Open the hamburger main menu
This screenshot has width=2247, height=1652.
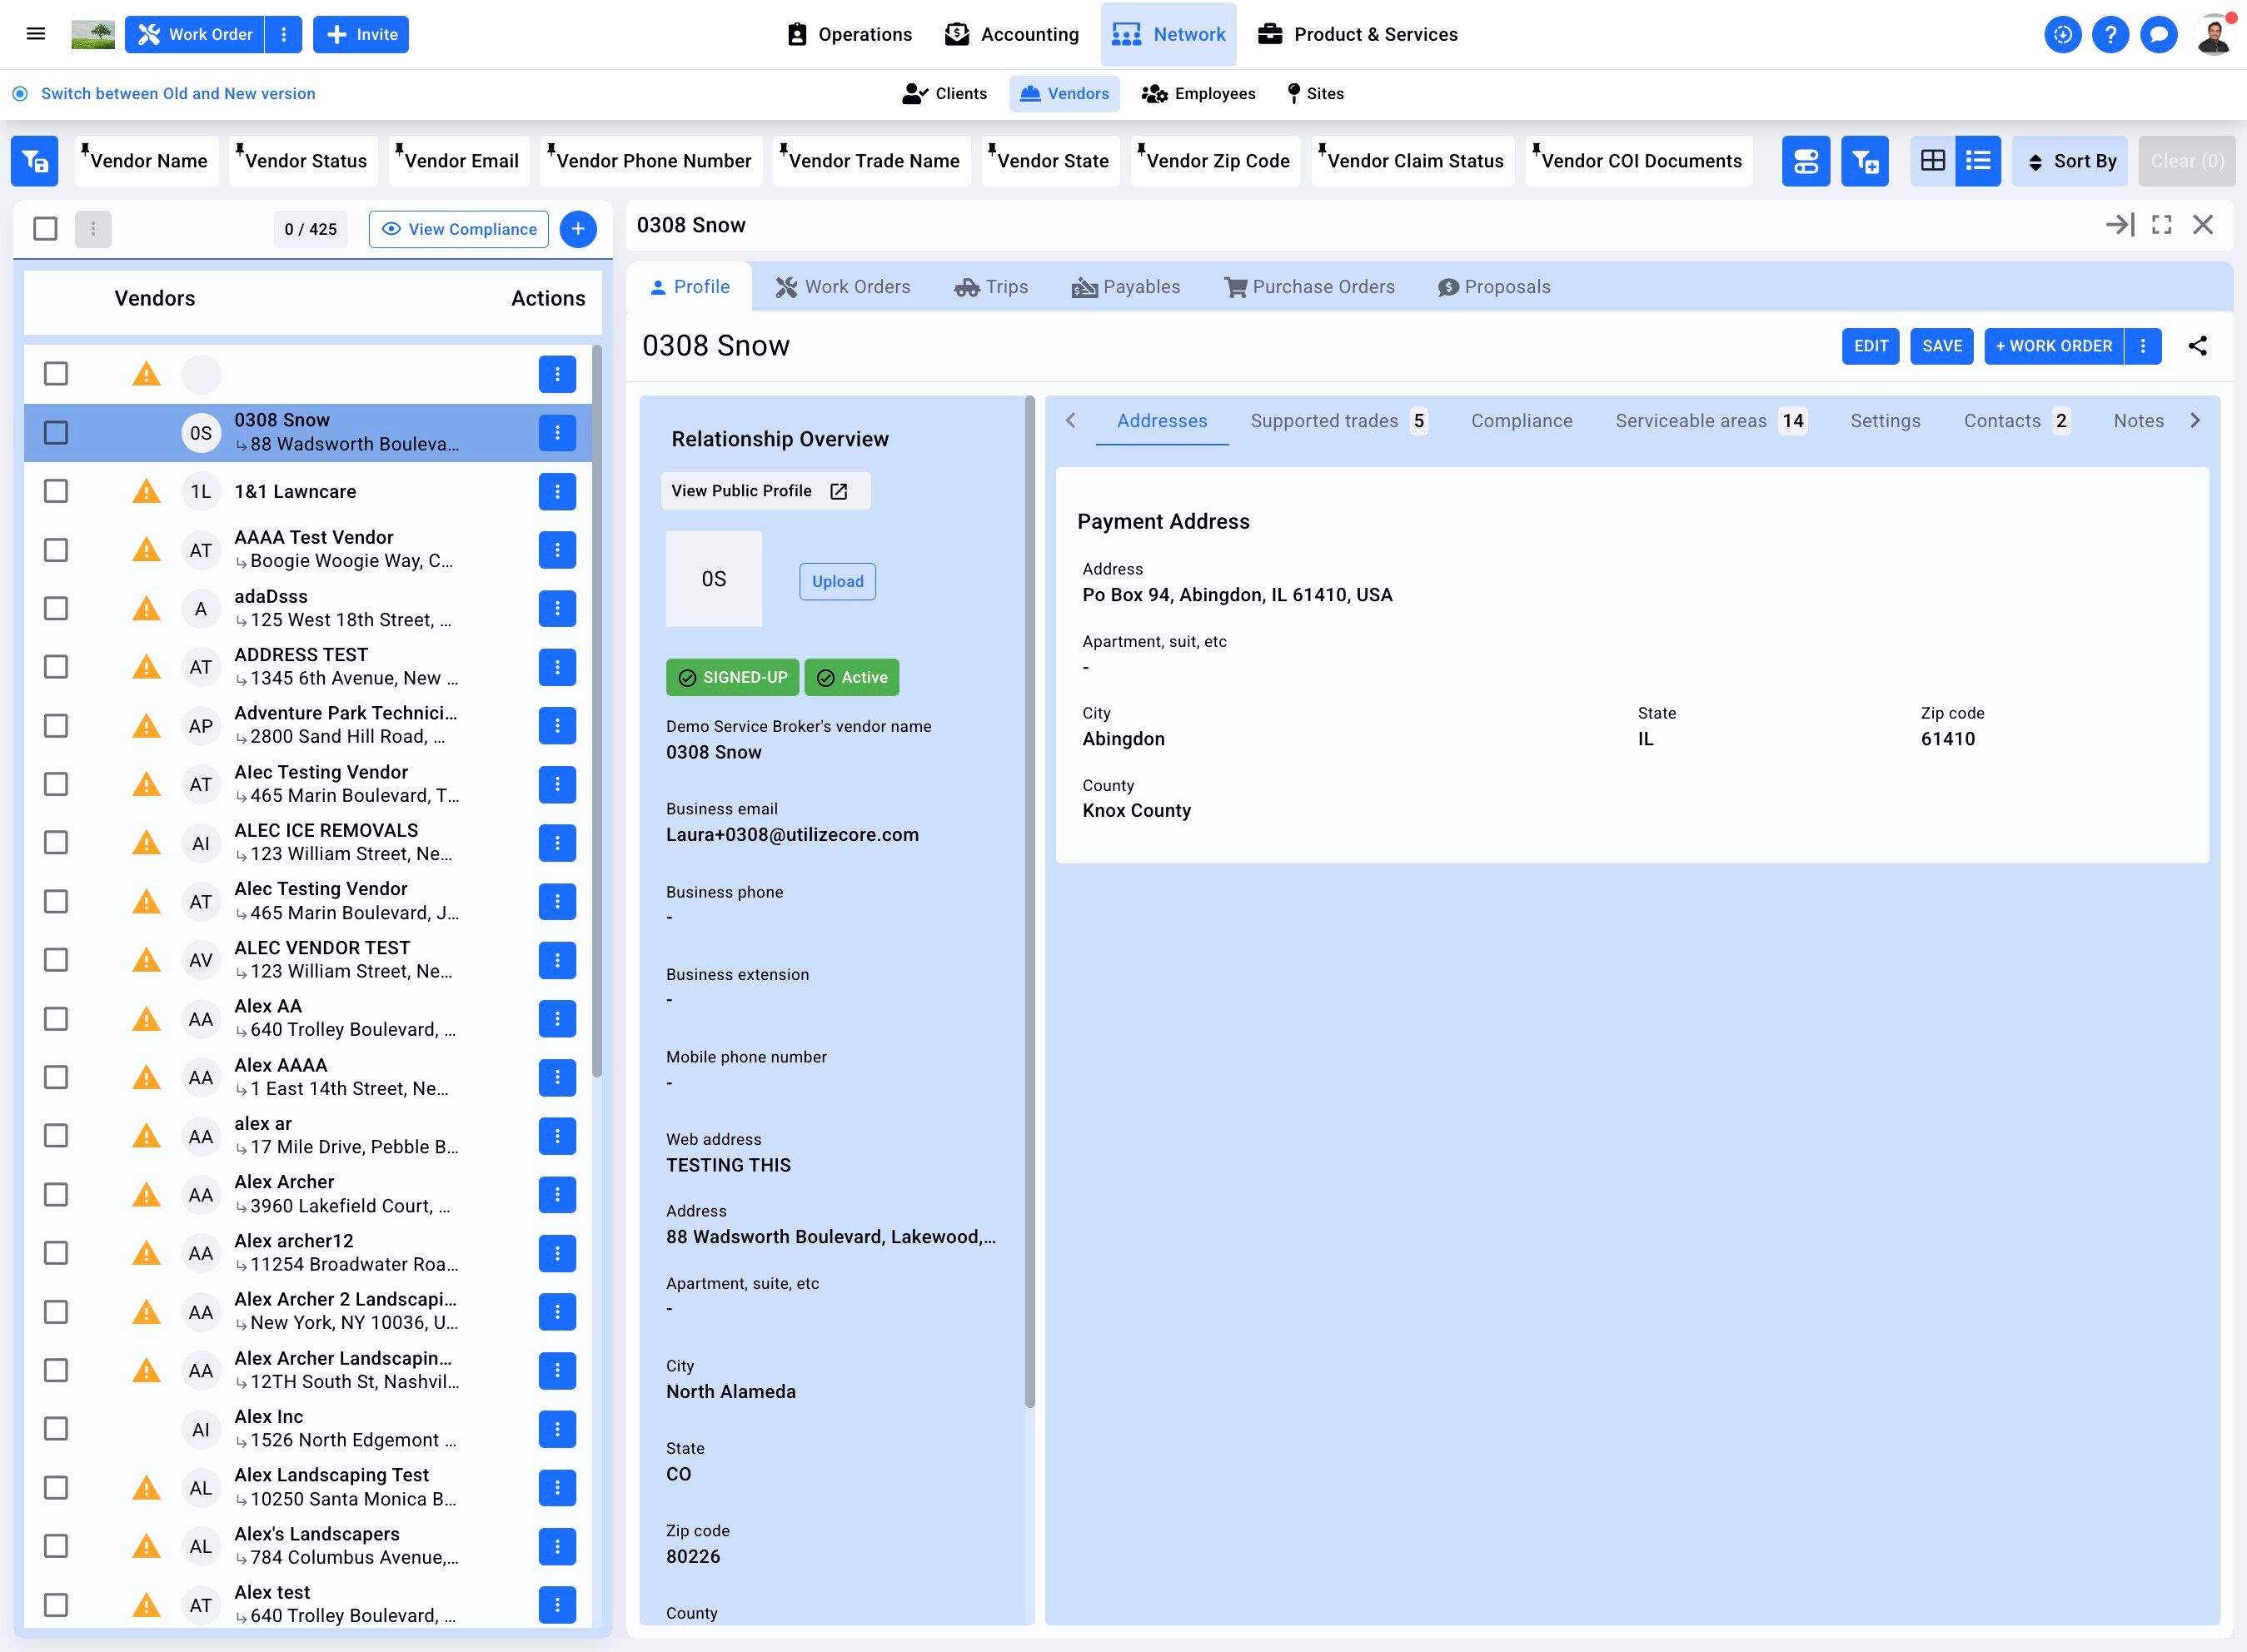36,34
